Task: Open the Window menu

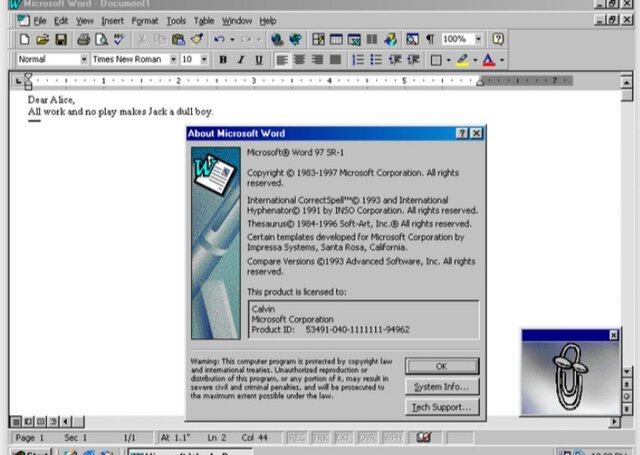Action: point(237,21)
